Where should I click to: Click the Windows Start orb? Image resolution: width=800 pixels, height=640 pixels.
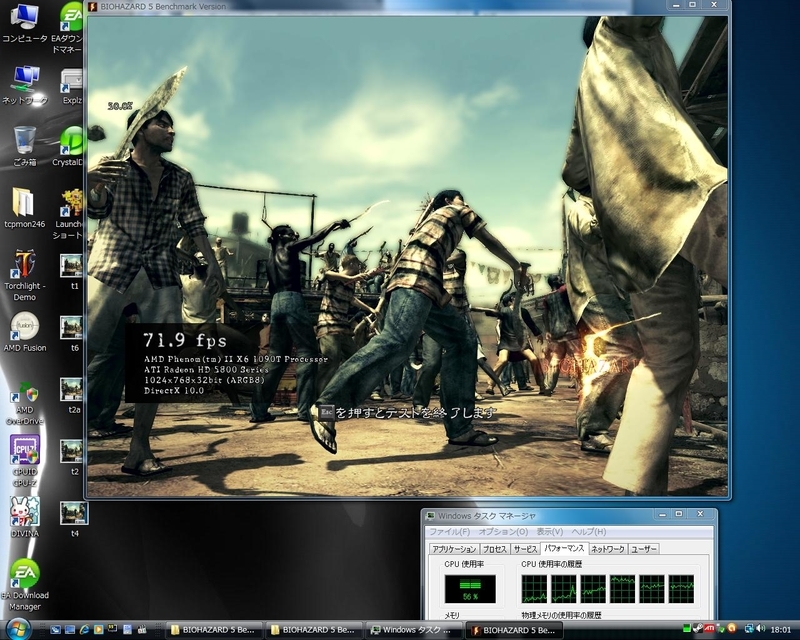pos(18,629)
